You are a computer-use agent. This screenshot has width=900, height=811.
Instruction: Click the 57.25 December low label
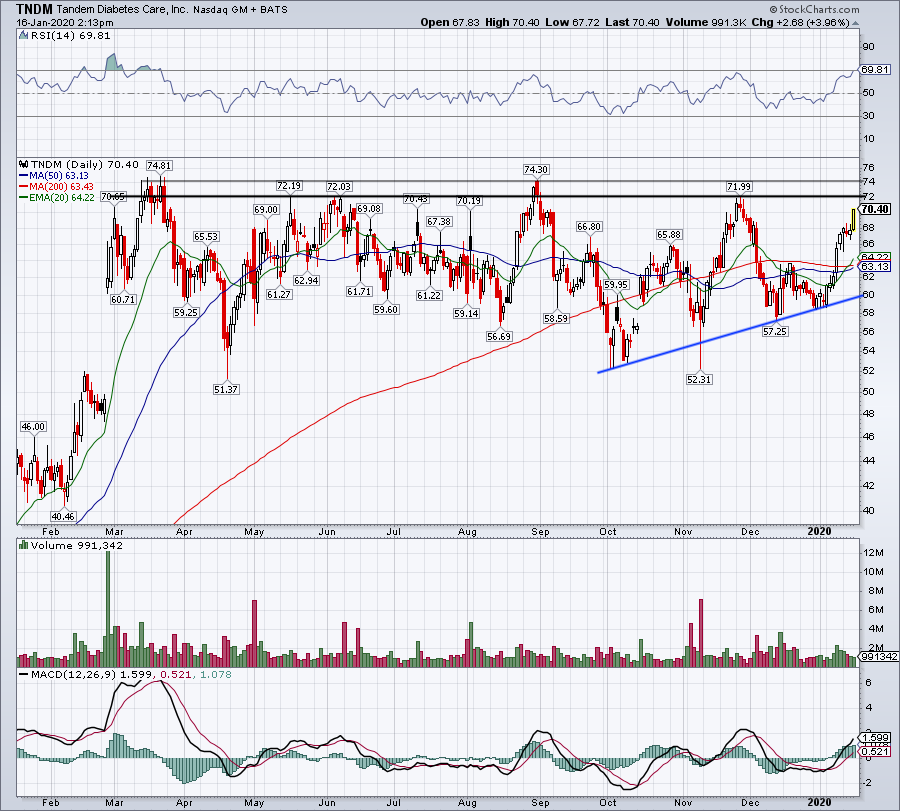pyautogui.click(x=774, y=331)
